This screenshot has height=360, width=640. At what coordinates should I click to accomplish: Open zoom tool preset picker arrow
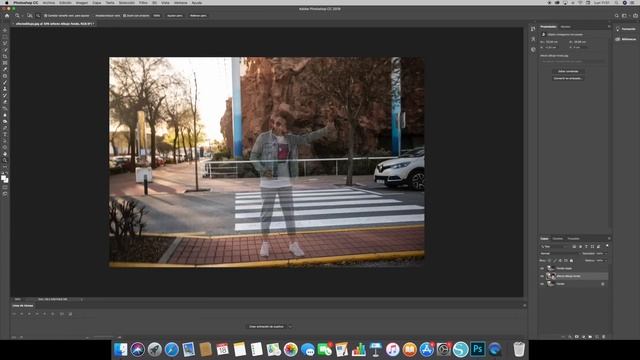click(x=22, y=16)
